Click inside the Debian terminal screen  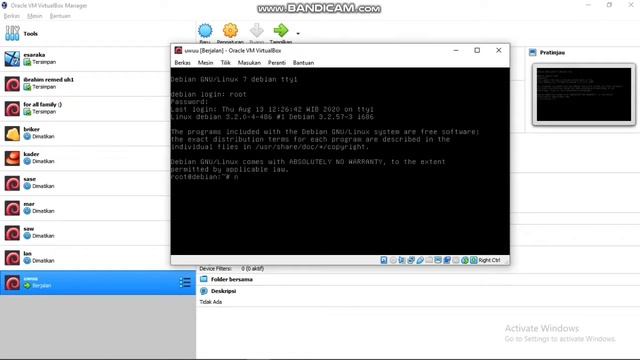click(340, 161)
